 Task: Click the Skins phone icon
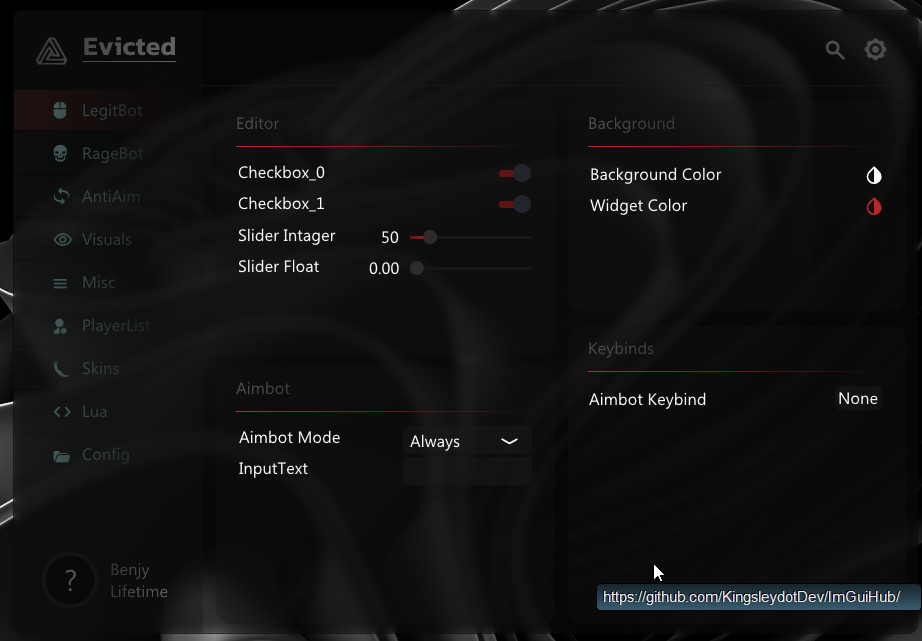point(61,369)
